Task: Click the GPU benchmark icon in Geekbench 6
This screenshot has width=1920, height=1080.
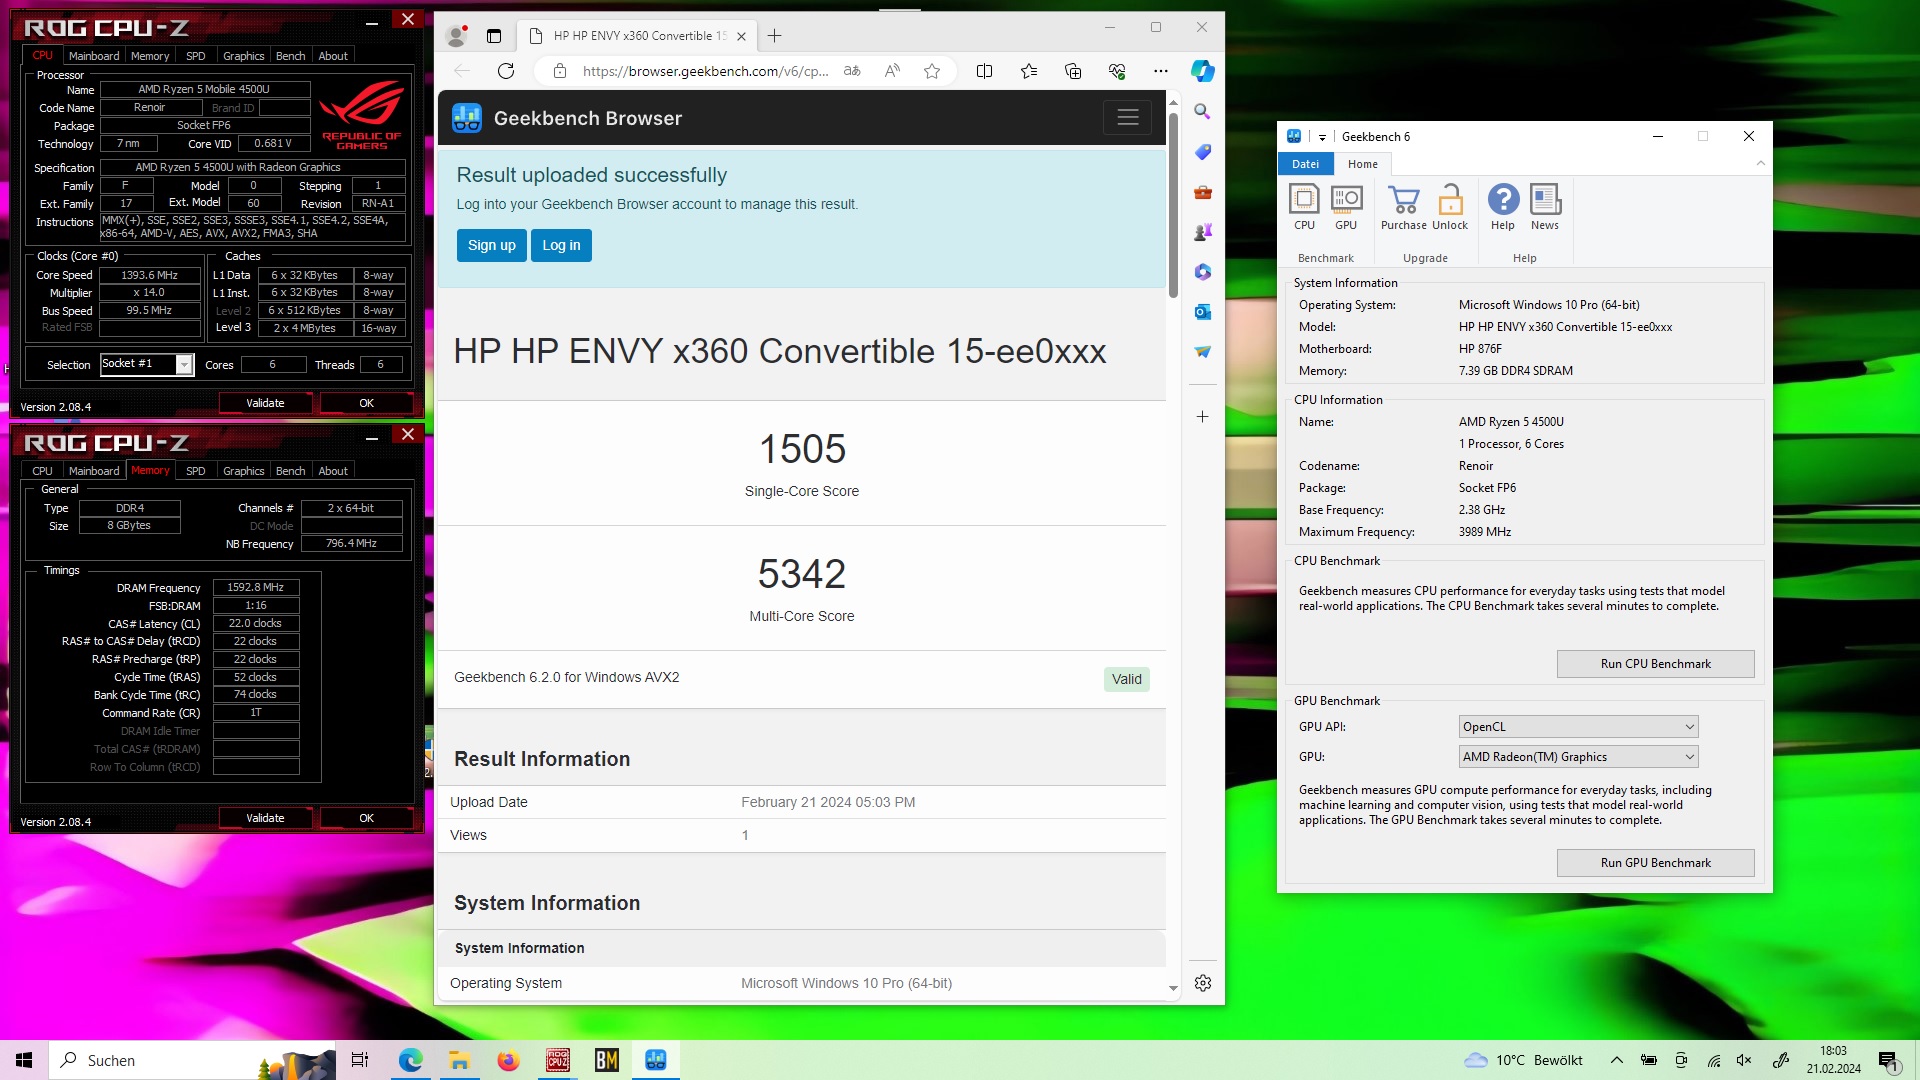Action: pyautogui.click(x=1346, y=207)
